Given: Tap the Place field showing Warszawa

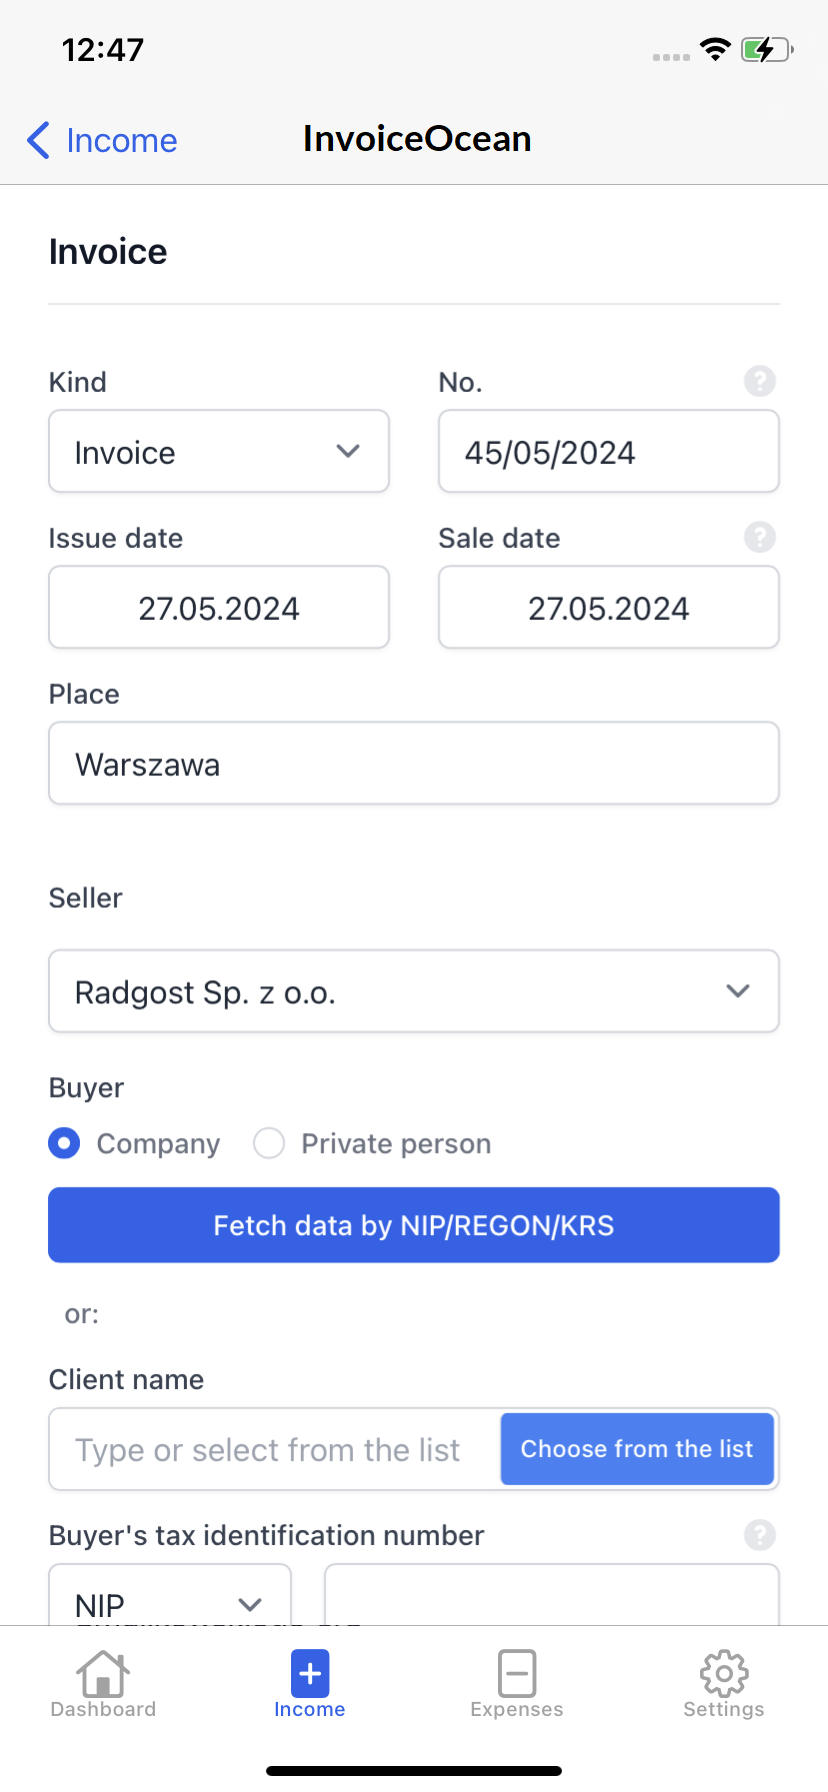Looking at the screenshot, I should [413, 763].
